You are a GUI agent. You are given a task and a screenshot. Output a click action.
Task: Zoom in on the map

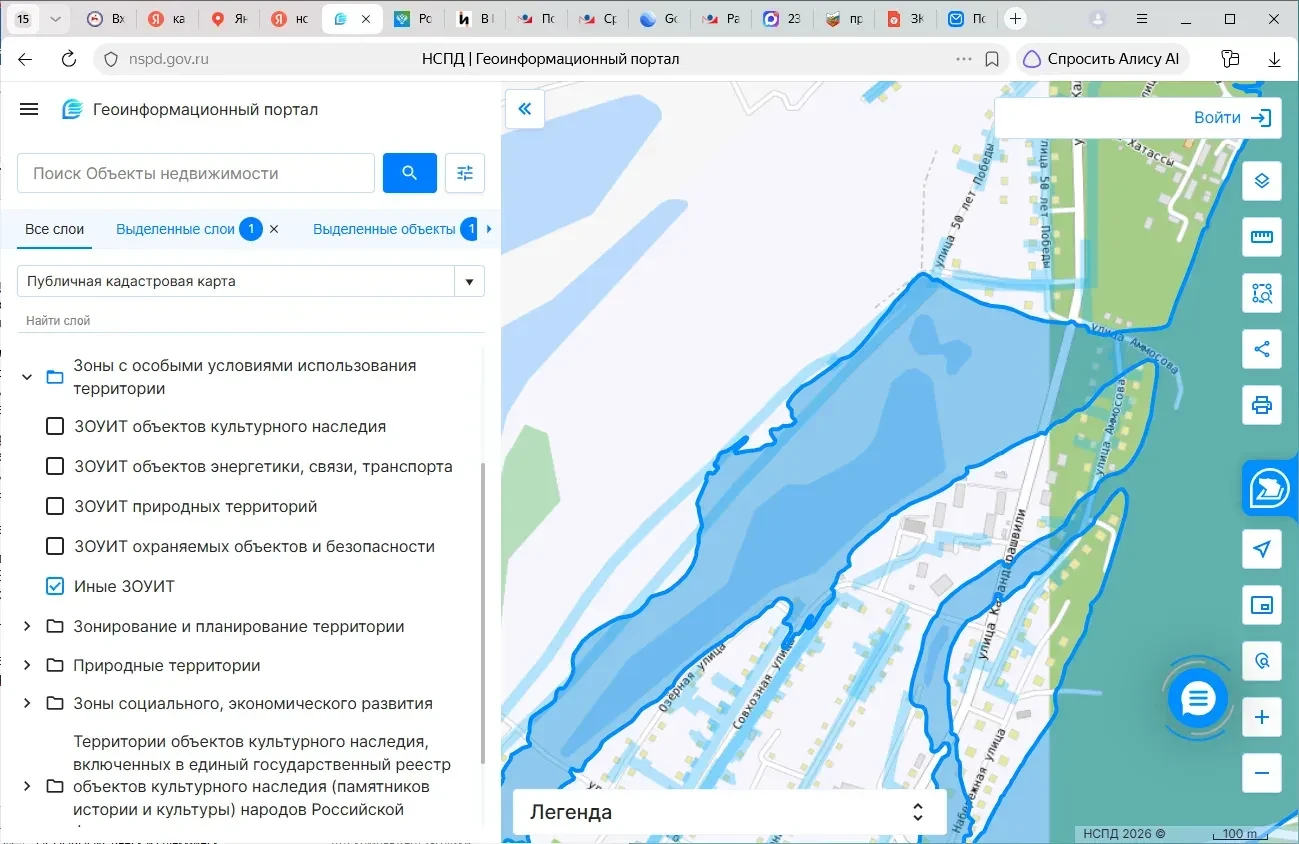coord(1262,717)
